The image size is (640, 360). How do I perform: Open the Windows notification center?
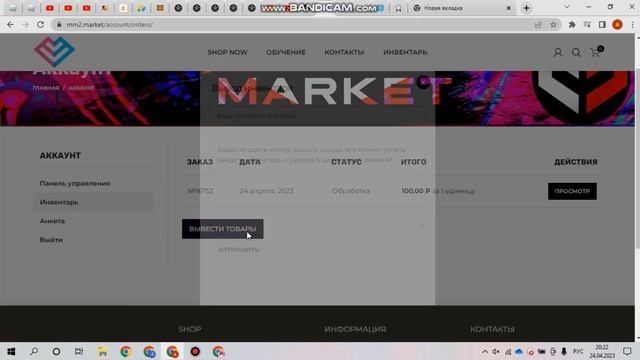coord(627,351)
